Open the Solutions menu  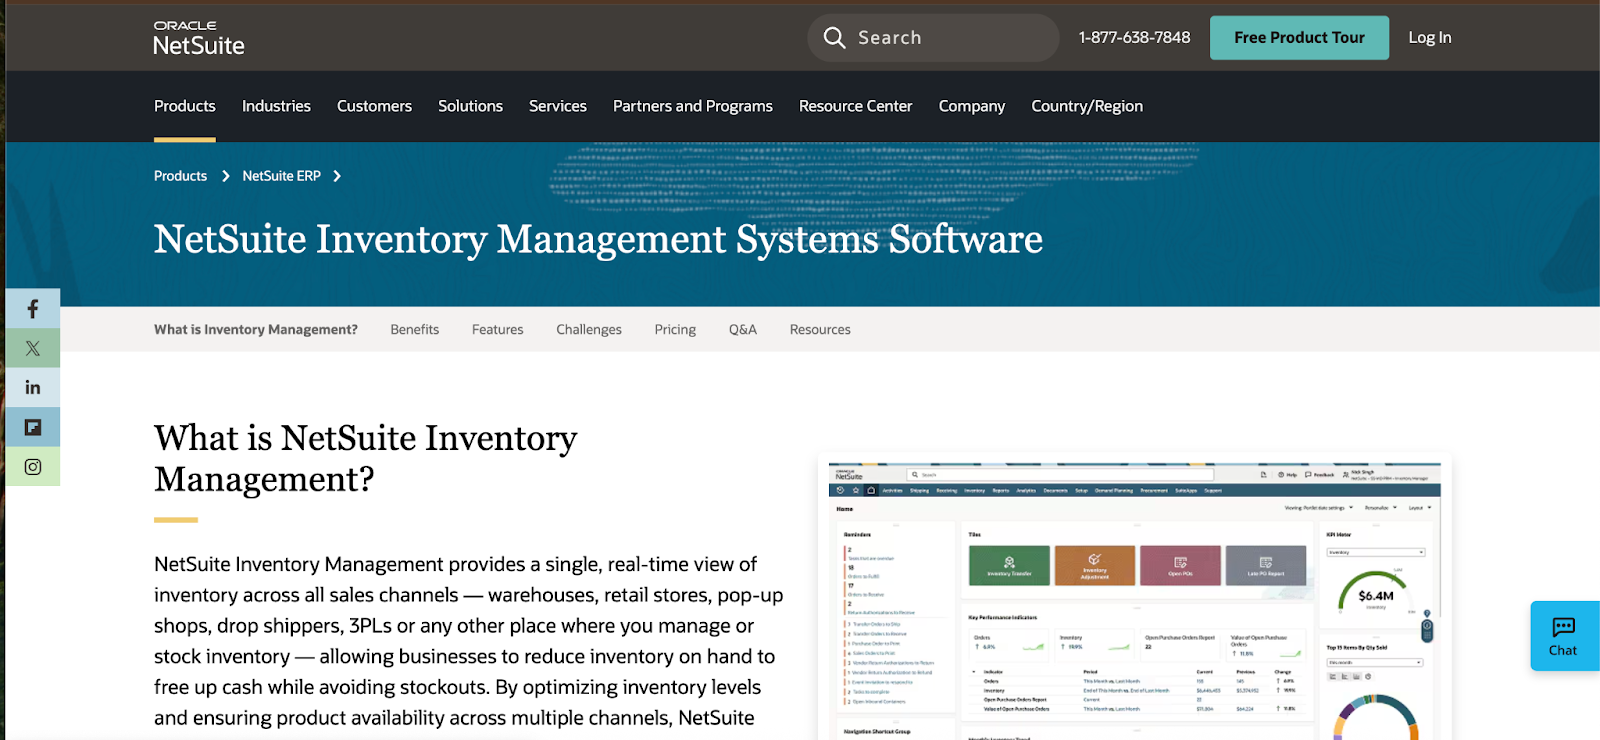(x=470, y=106)
